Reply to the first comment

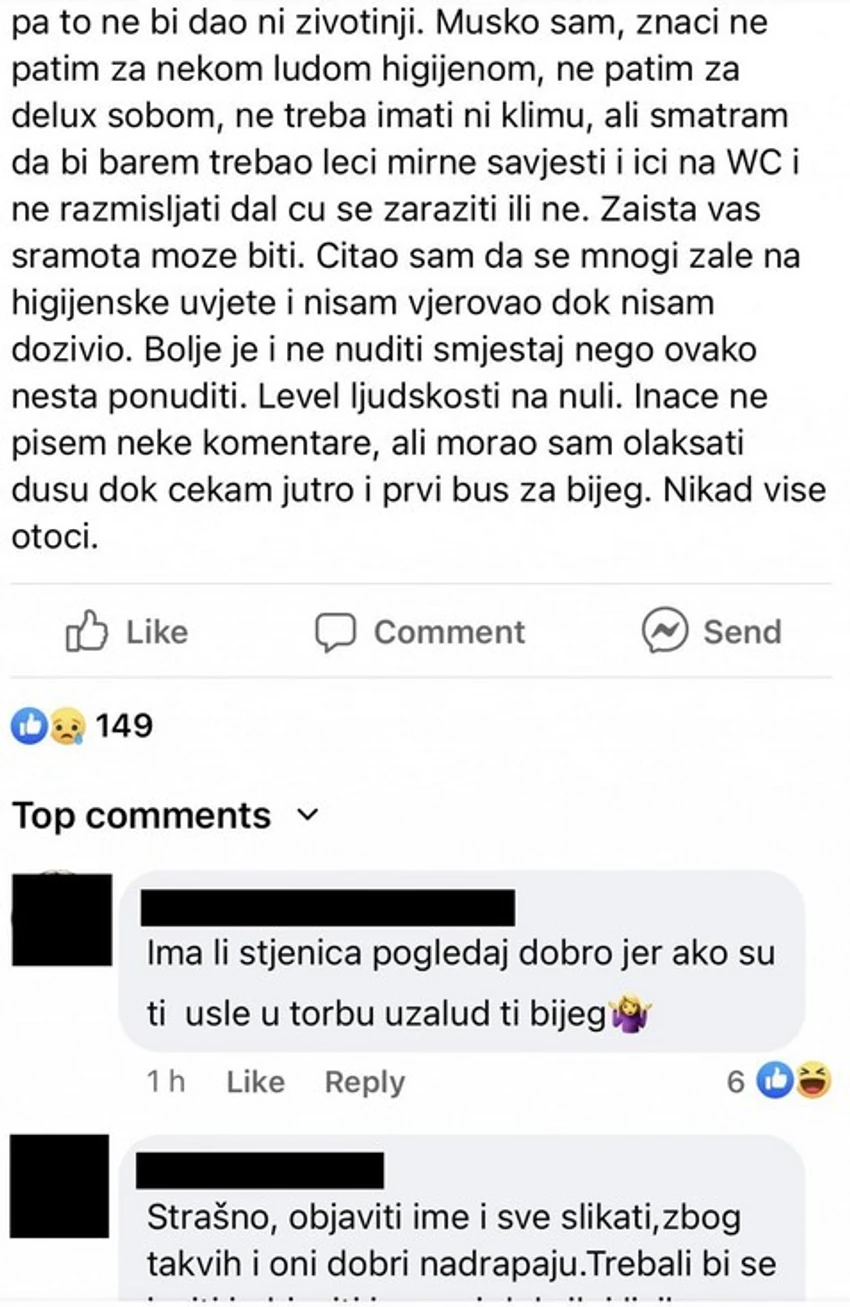click(365, 1083)
